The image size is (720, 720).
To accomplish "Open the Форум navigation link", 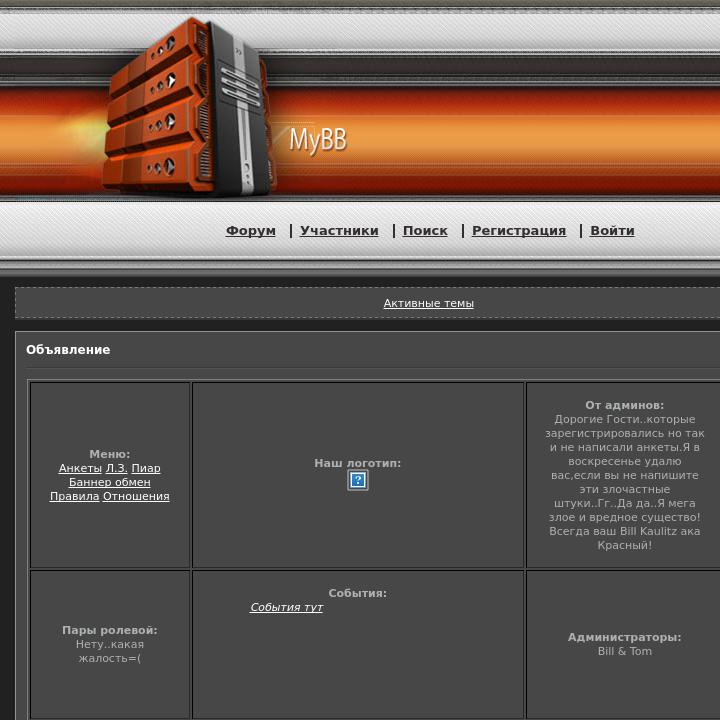I will click(251, 231).
